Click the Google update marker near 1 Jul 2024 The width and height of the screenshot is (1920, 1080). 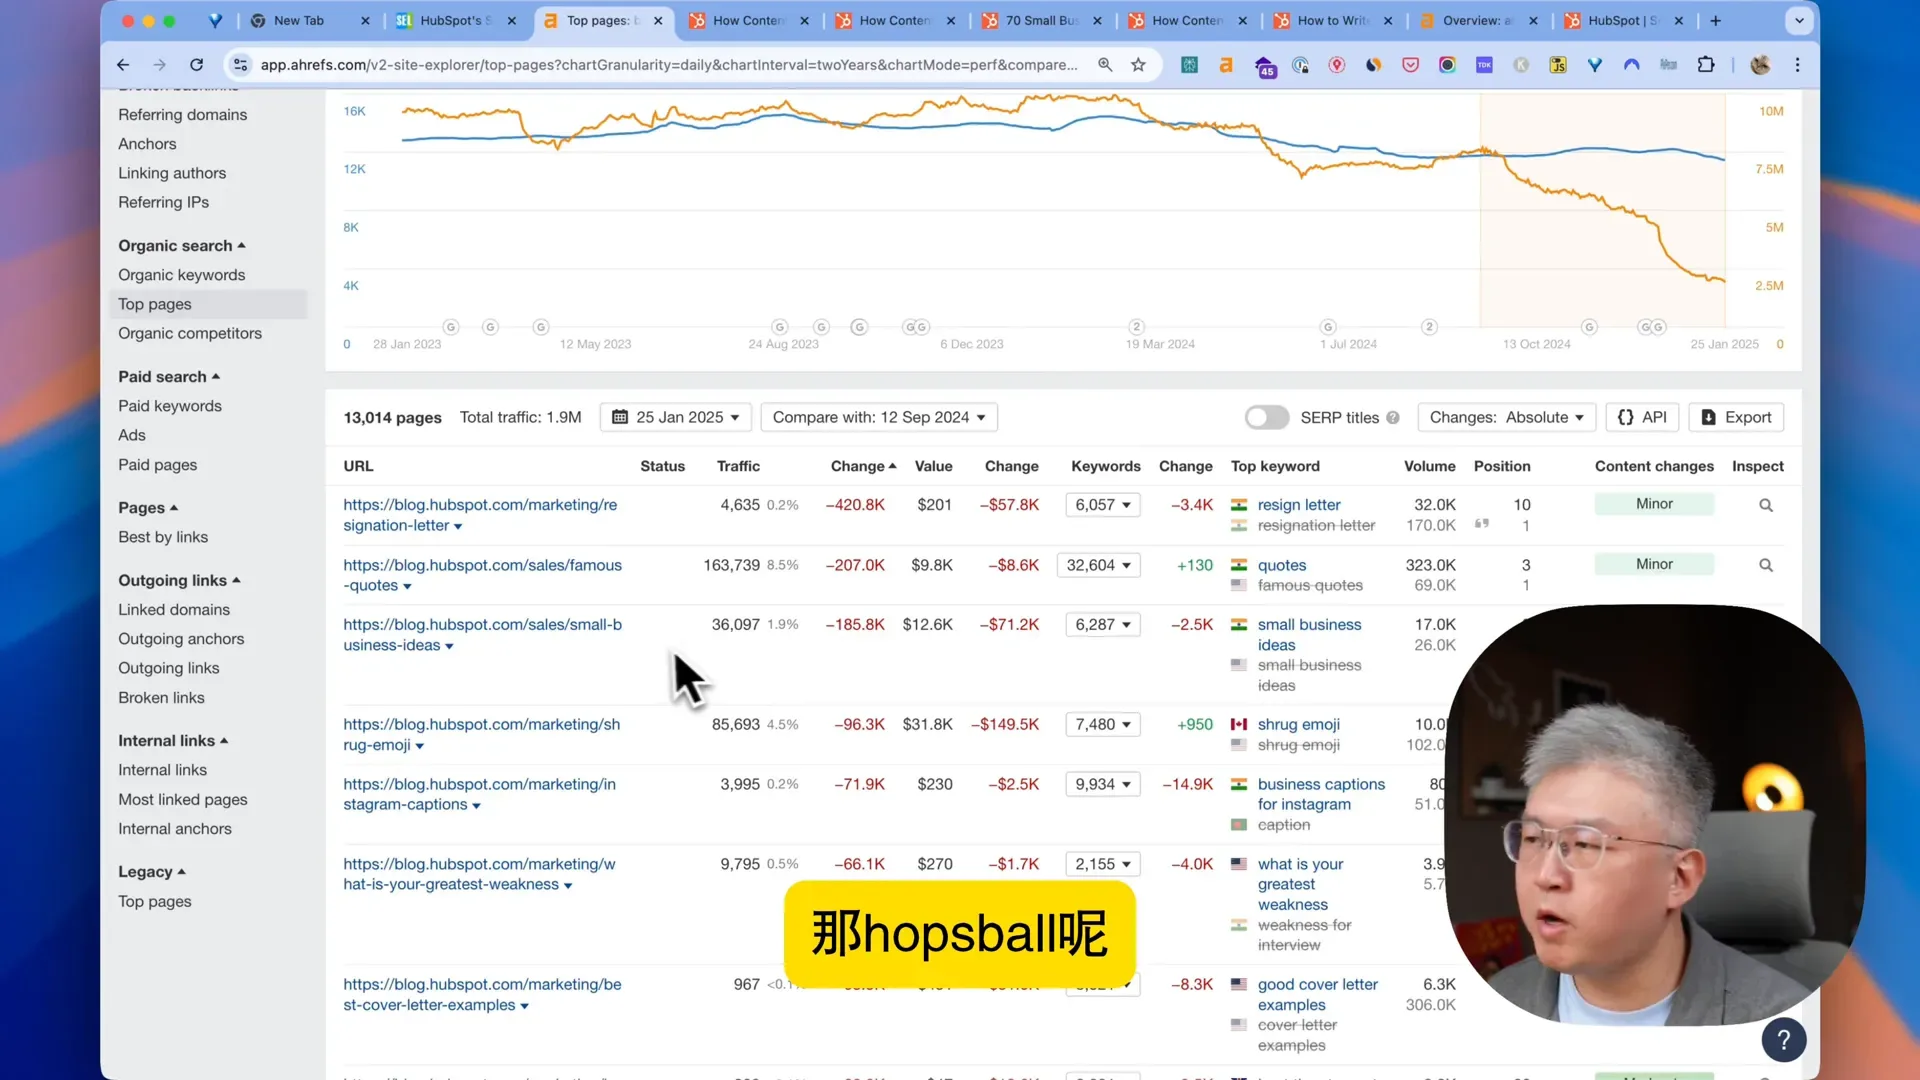(1328, 327)
